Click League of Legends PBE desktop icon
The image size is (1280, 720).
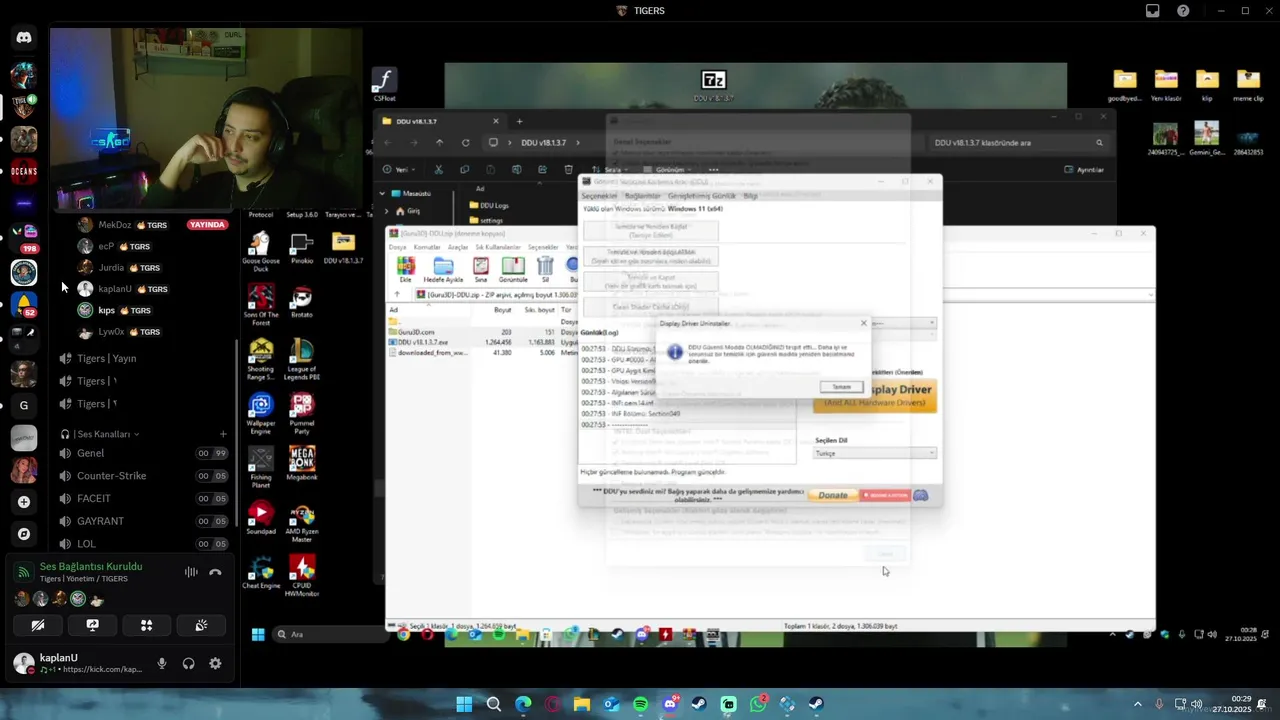(302, 360)
